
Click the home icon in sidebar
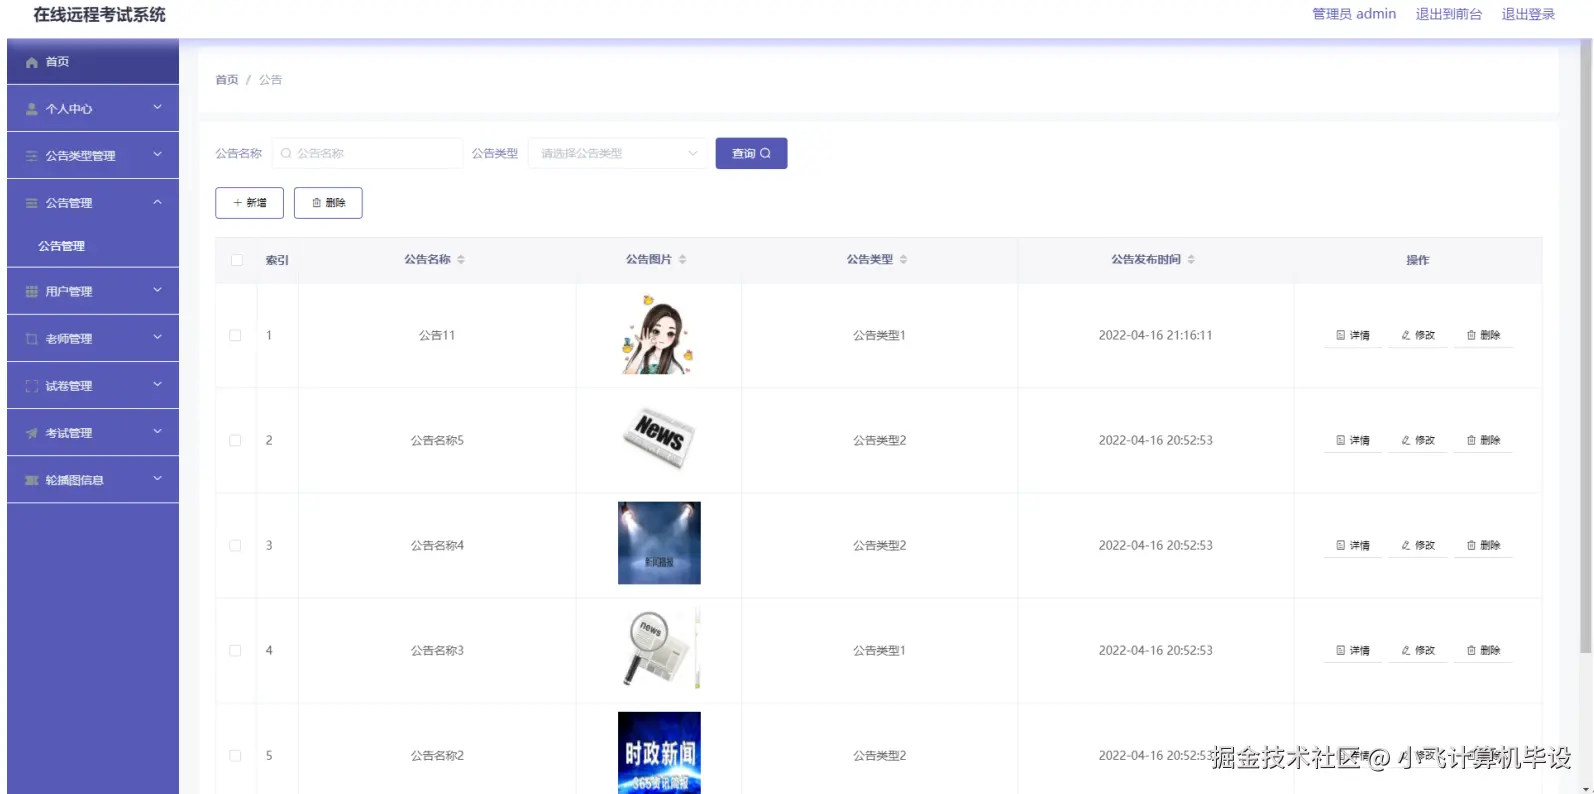point(32,62)
